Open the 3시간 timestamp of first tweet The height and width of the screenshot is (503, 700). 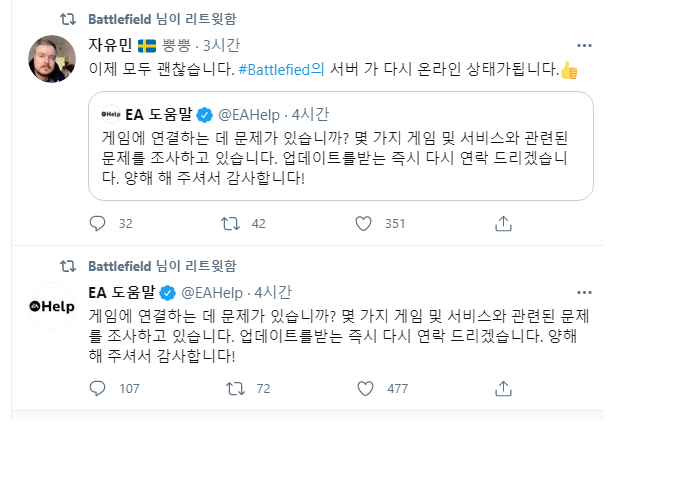click(x=222, y=45)
